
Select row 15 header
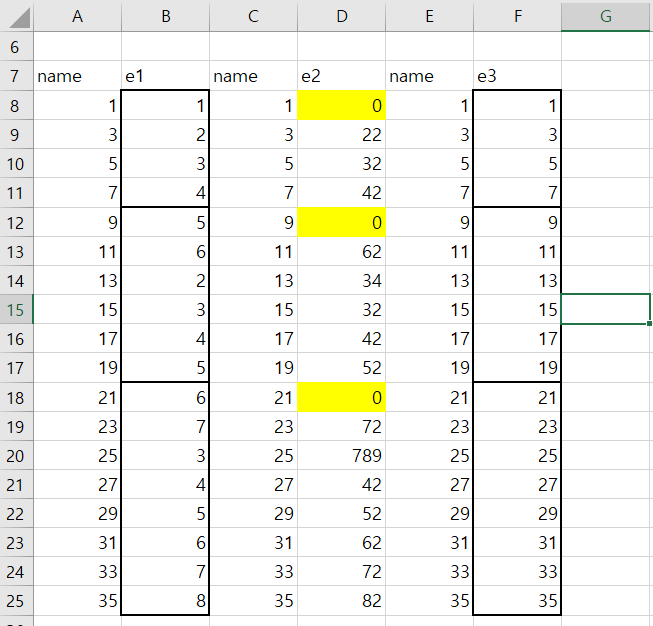point(17,309)
